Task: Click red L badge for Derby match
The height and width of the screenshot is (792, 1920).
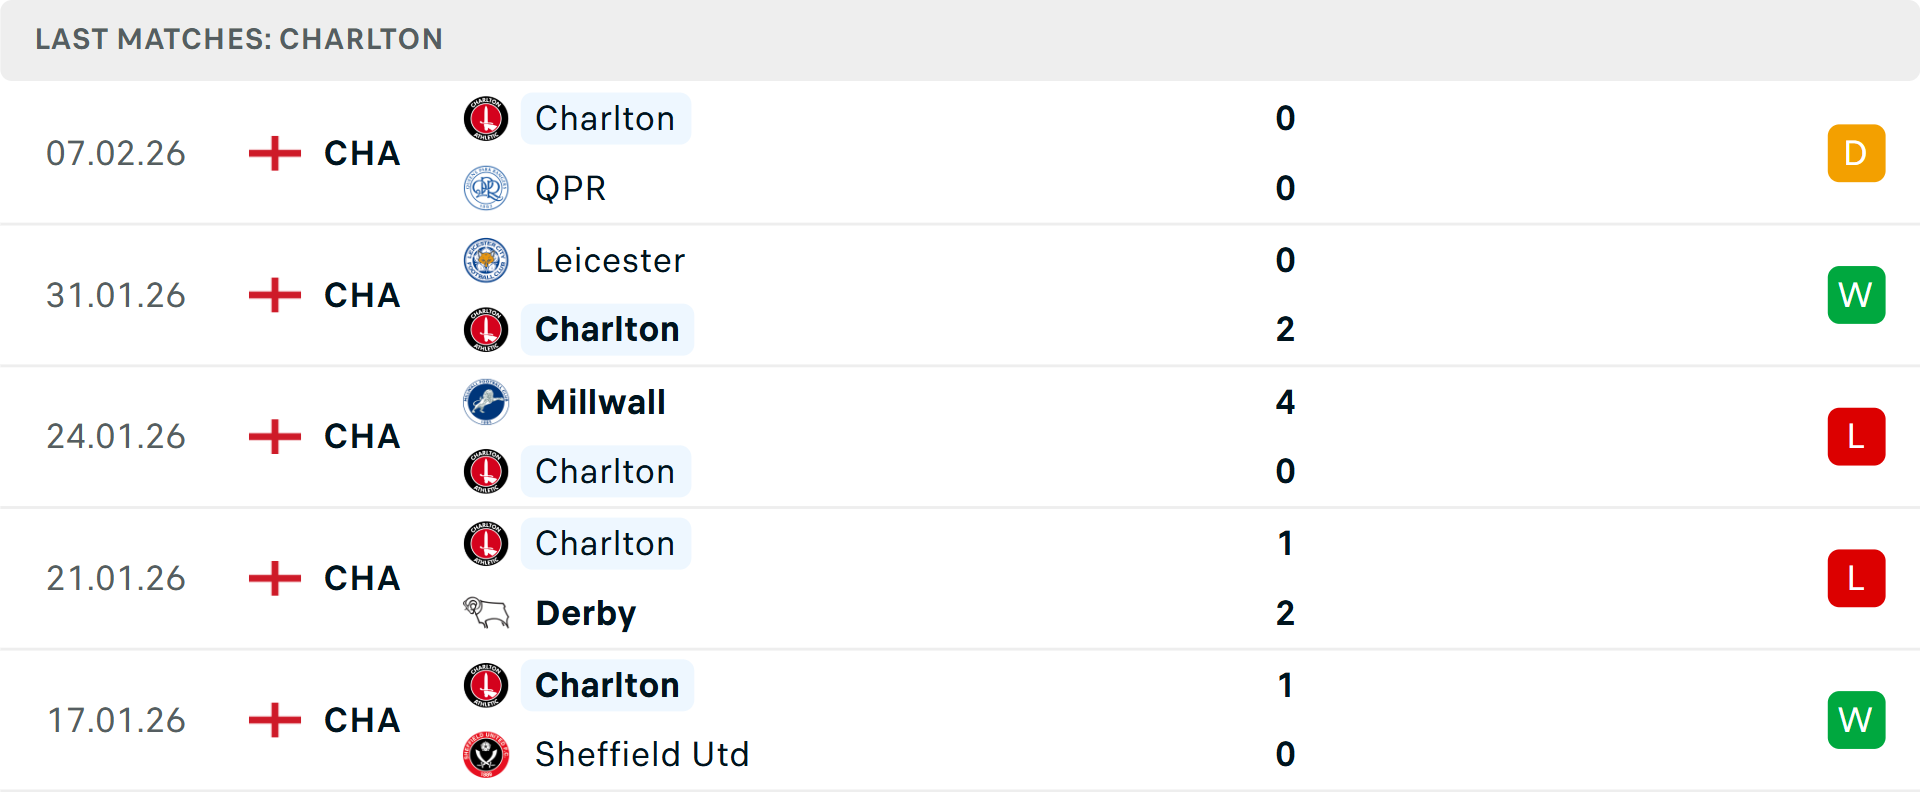Action: (x=1856, y=578)
